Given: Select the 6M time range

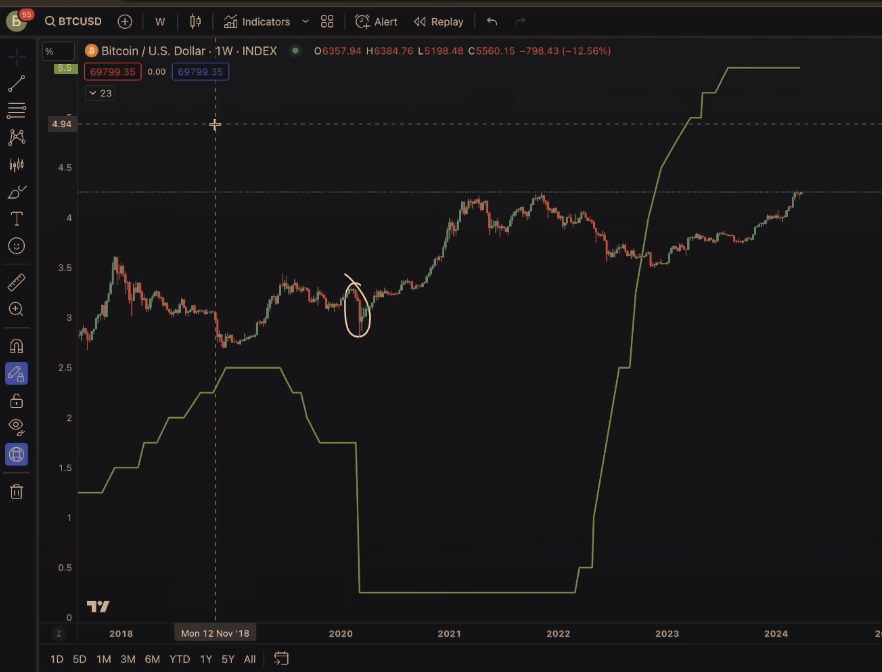Looking at the screenshot, I should coord(152,659).
